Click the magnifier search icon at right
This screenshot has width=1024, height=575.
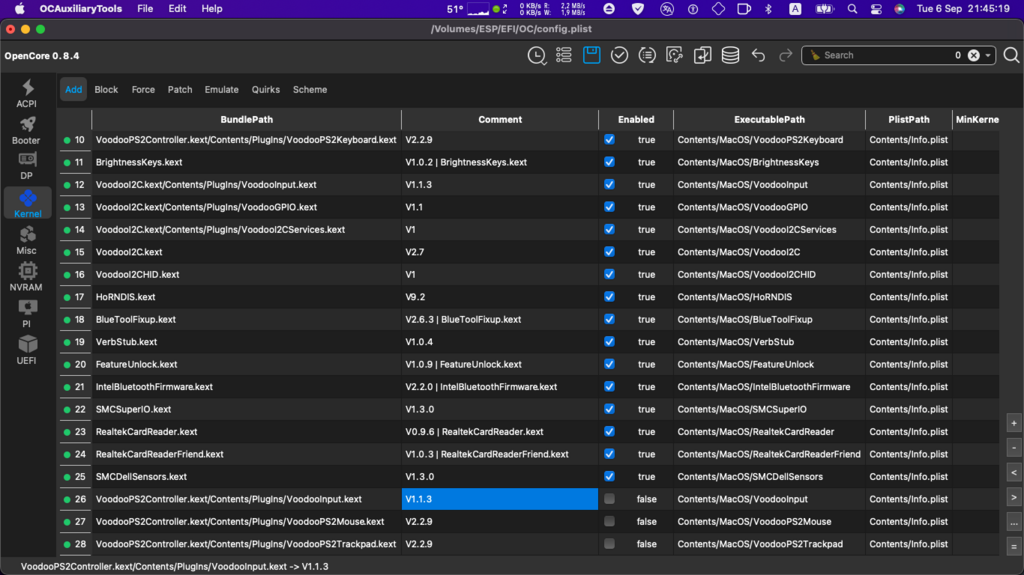point(1010,55)
